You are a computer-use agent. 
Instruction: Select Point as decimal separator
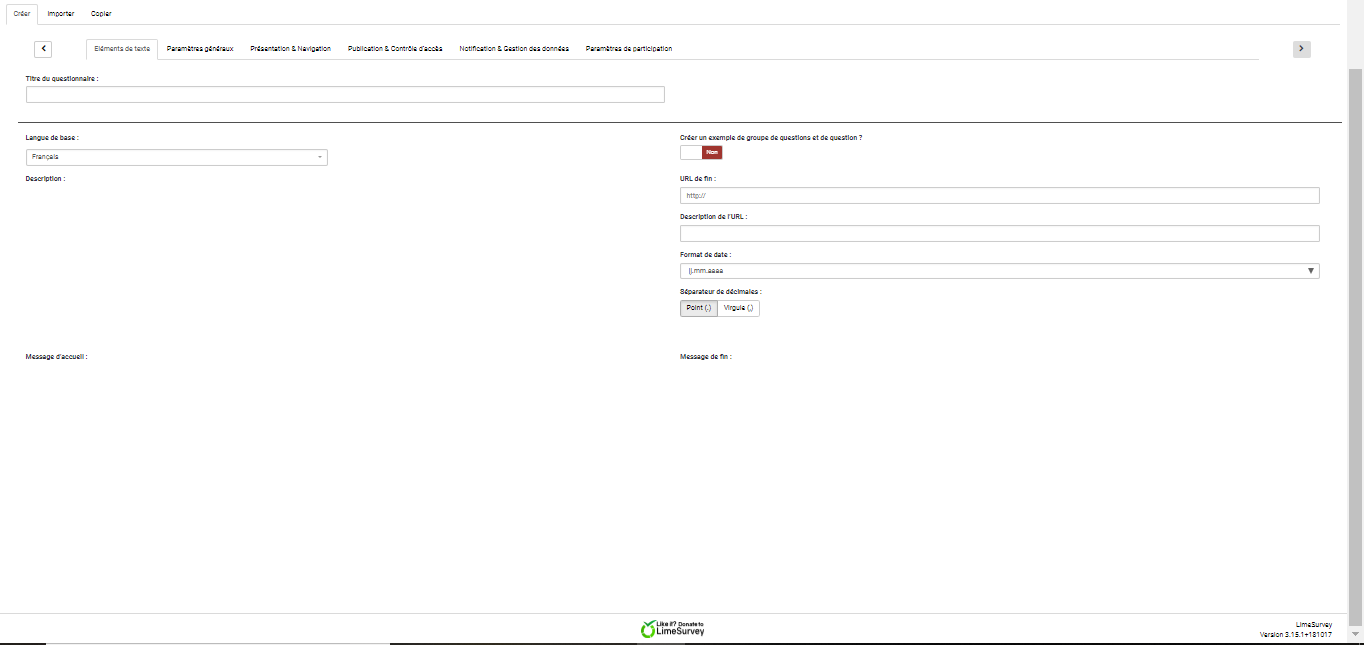point(698,308)
